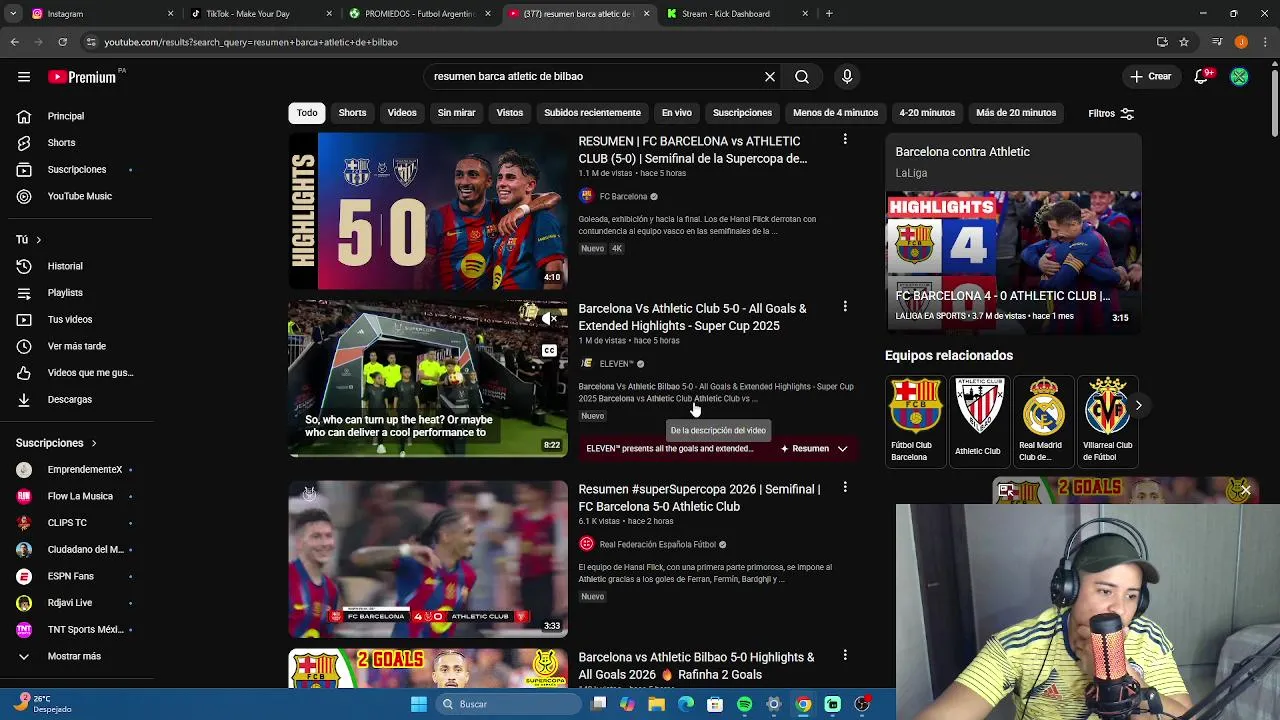Open Windows Start menu on taskbar
The image size is (1280, 720).
pos(419,704)
